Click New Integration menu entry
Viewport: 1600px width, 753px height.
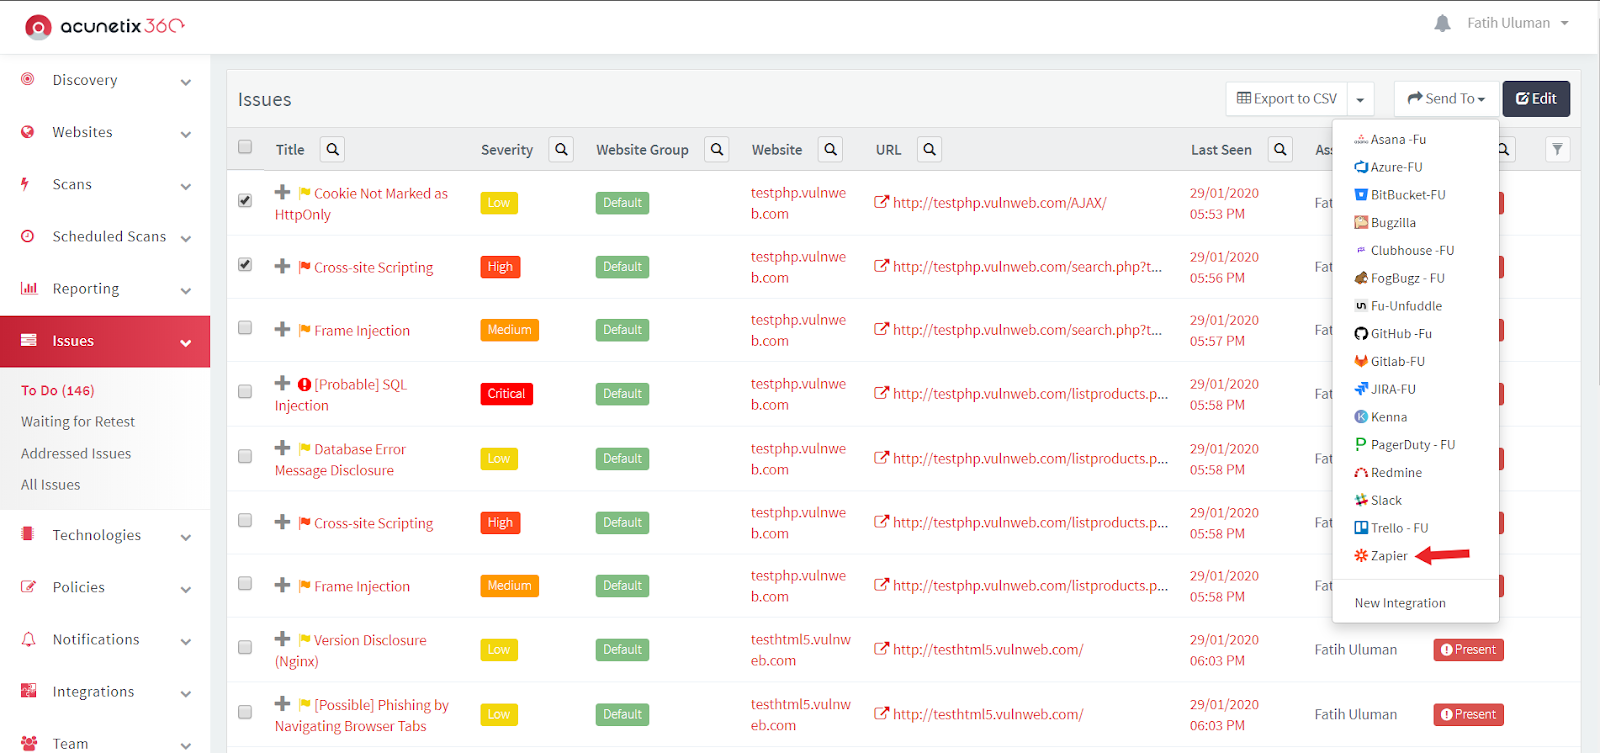click(1400, 603)
